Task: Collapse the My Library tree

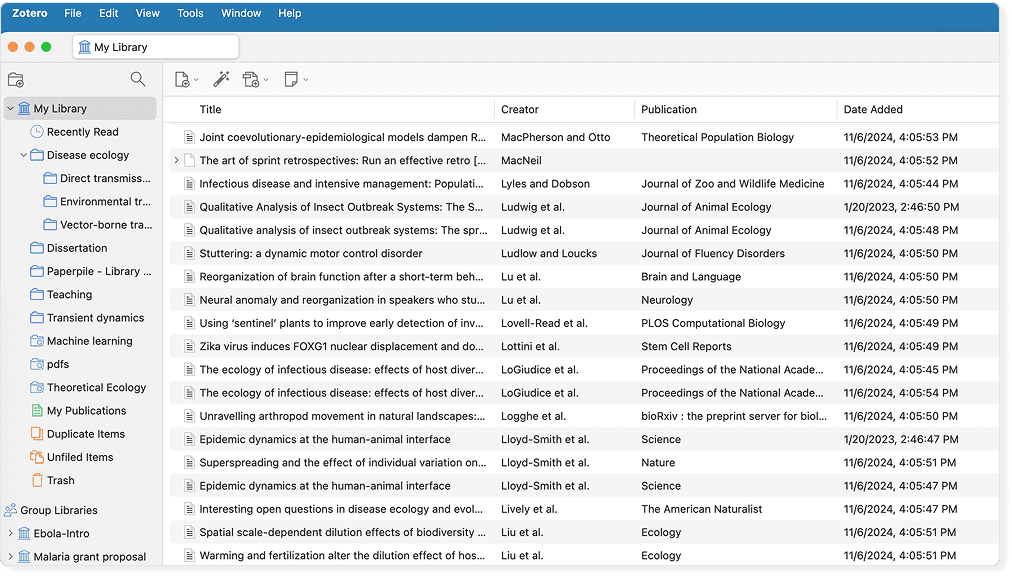Action: click(x=10, y=108)
